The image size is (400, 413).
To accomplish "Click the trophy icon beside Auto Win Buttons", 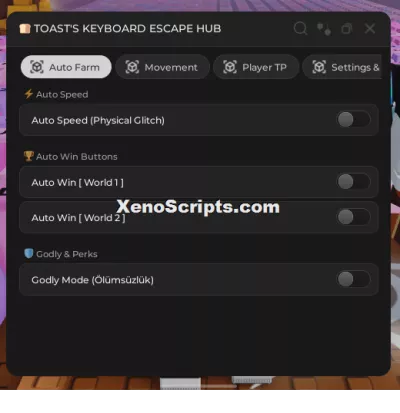I will point(29,156).
